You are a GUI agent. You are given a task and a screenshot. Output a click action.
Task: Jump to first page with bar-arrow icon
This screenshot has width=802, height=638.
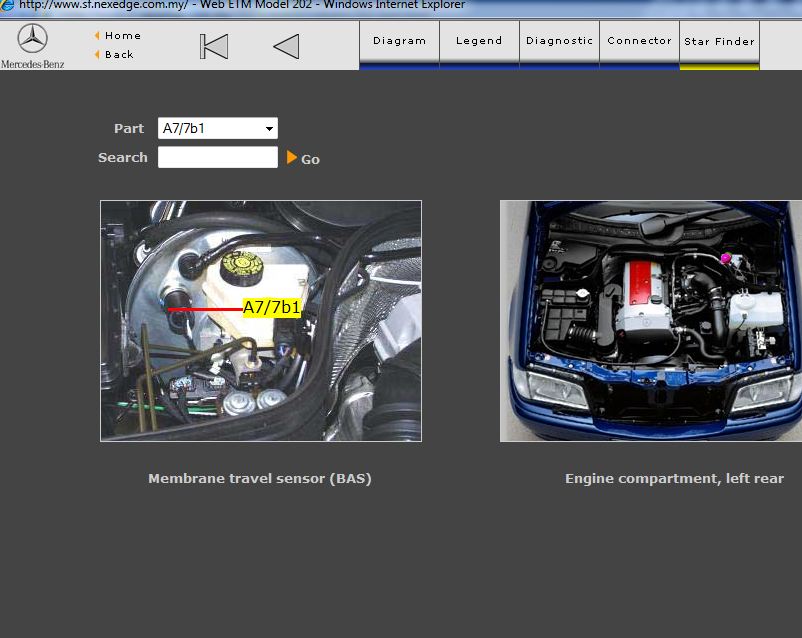[213, 46]
